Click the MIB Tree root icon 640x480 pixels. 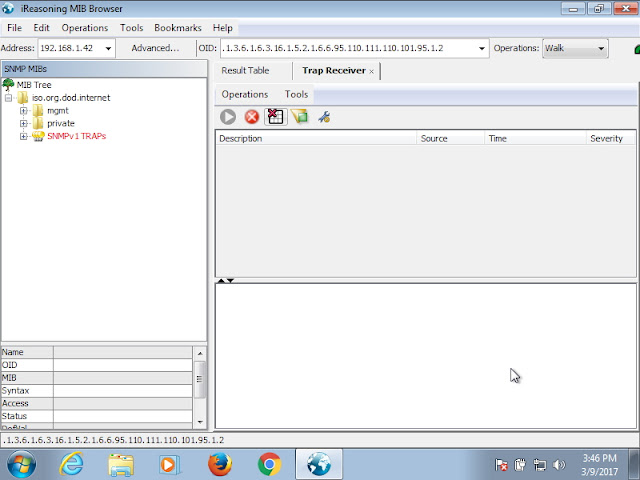coord(8,84)
